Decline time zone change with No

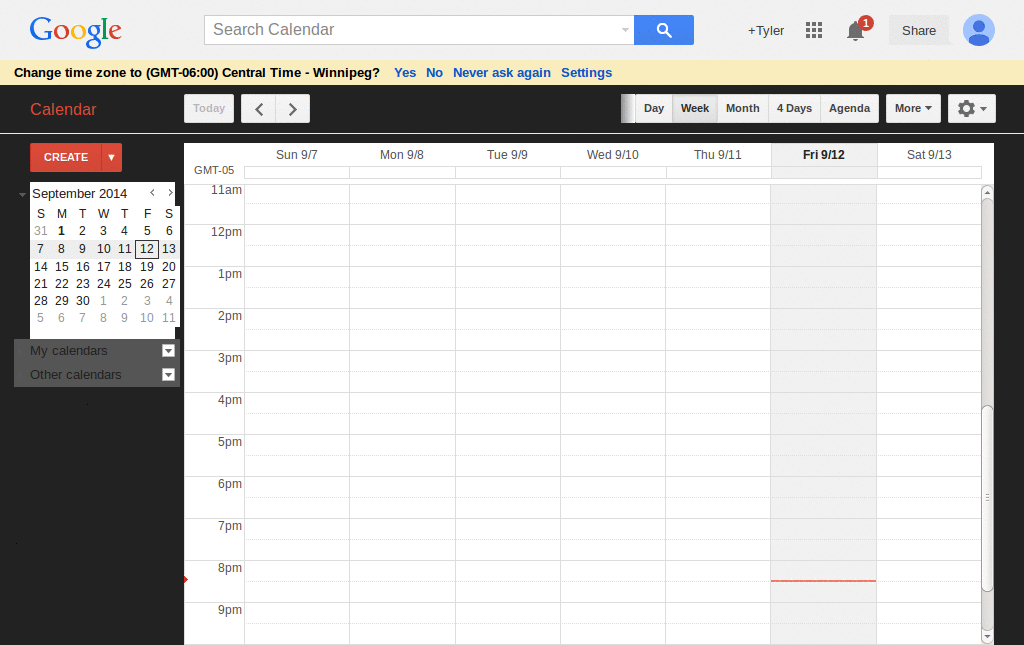[434, 72]
